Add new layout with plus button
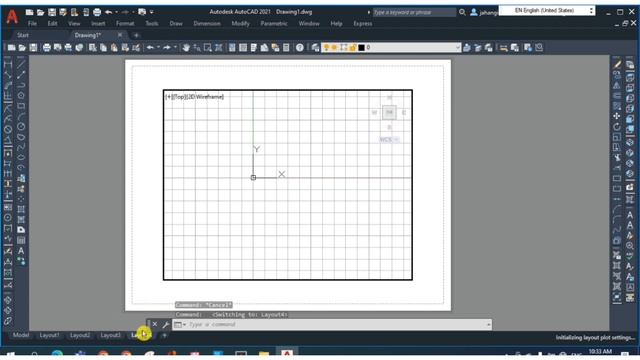 pos(164,336)
